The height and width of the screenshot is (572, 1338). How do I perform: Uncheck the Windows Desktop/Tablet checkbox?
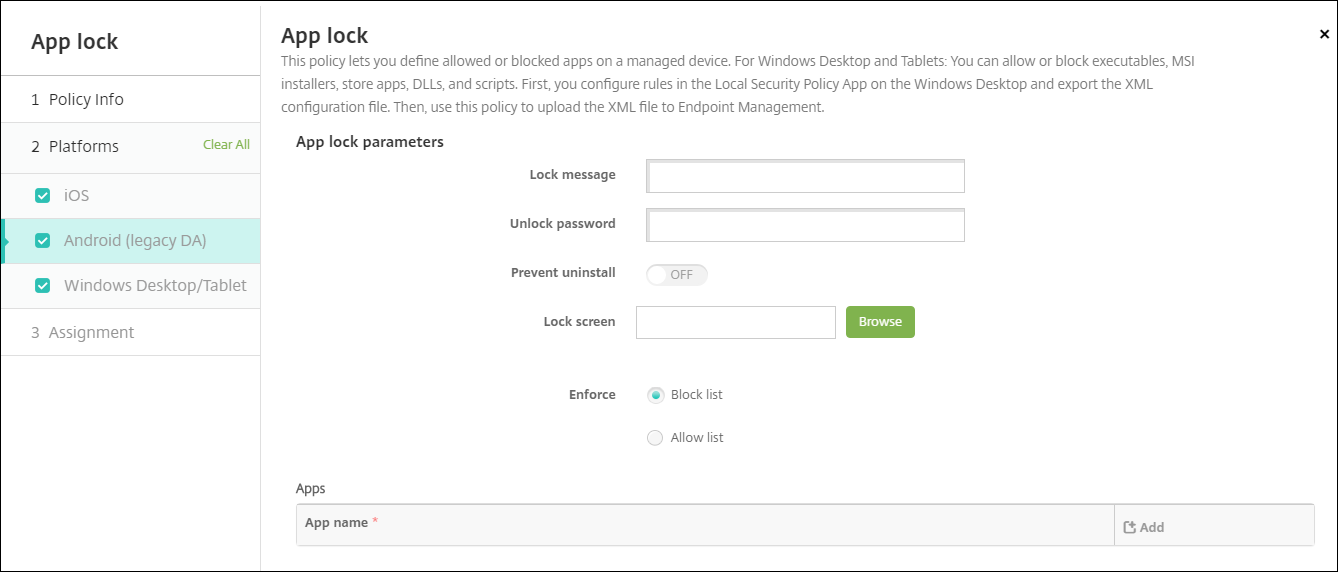(42, 286)
